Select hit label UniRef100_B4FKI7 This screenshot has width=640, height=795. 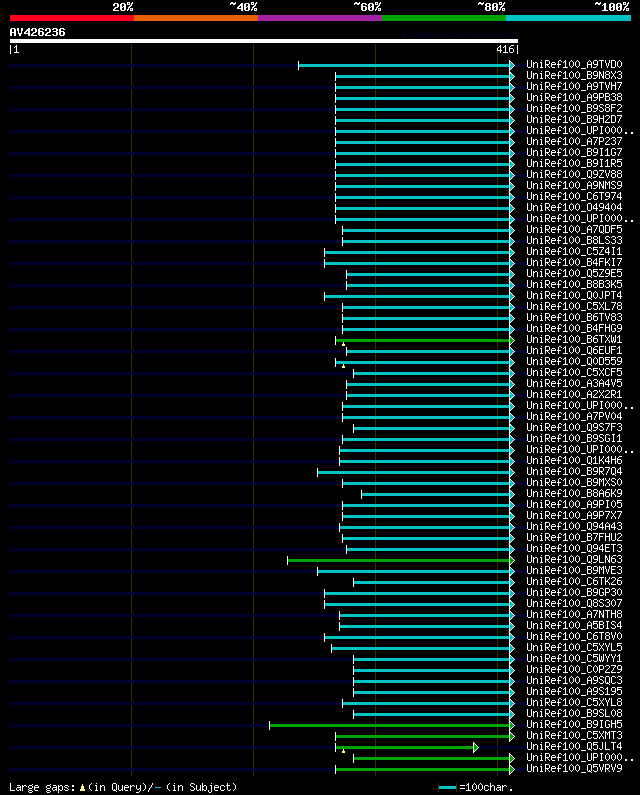(574, 263)
